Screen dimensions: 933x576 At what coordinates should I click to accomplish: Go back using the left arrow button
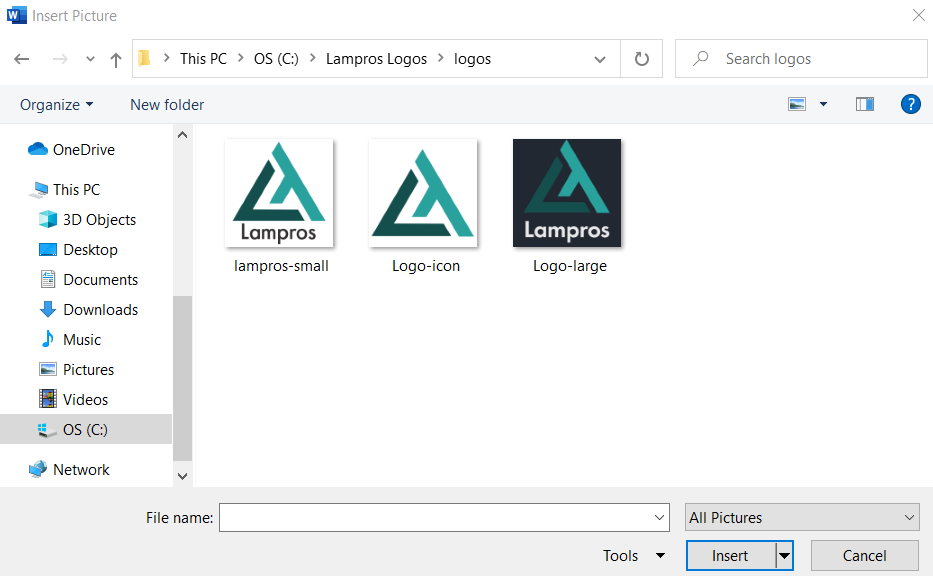(x=22, y=59)
